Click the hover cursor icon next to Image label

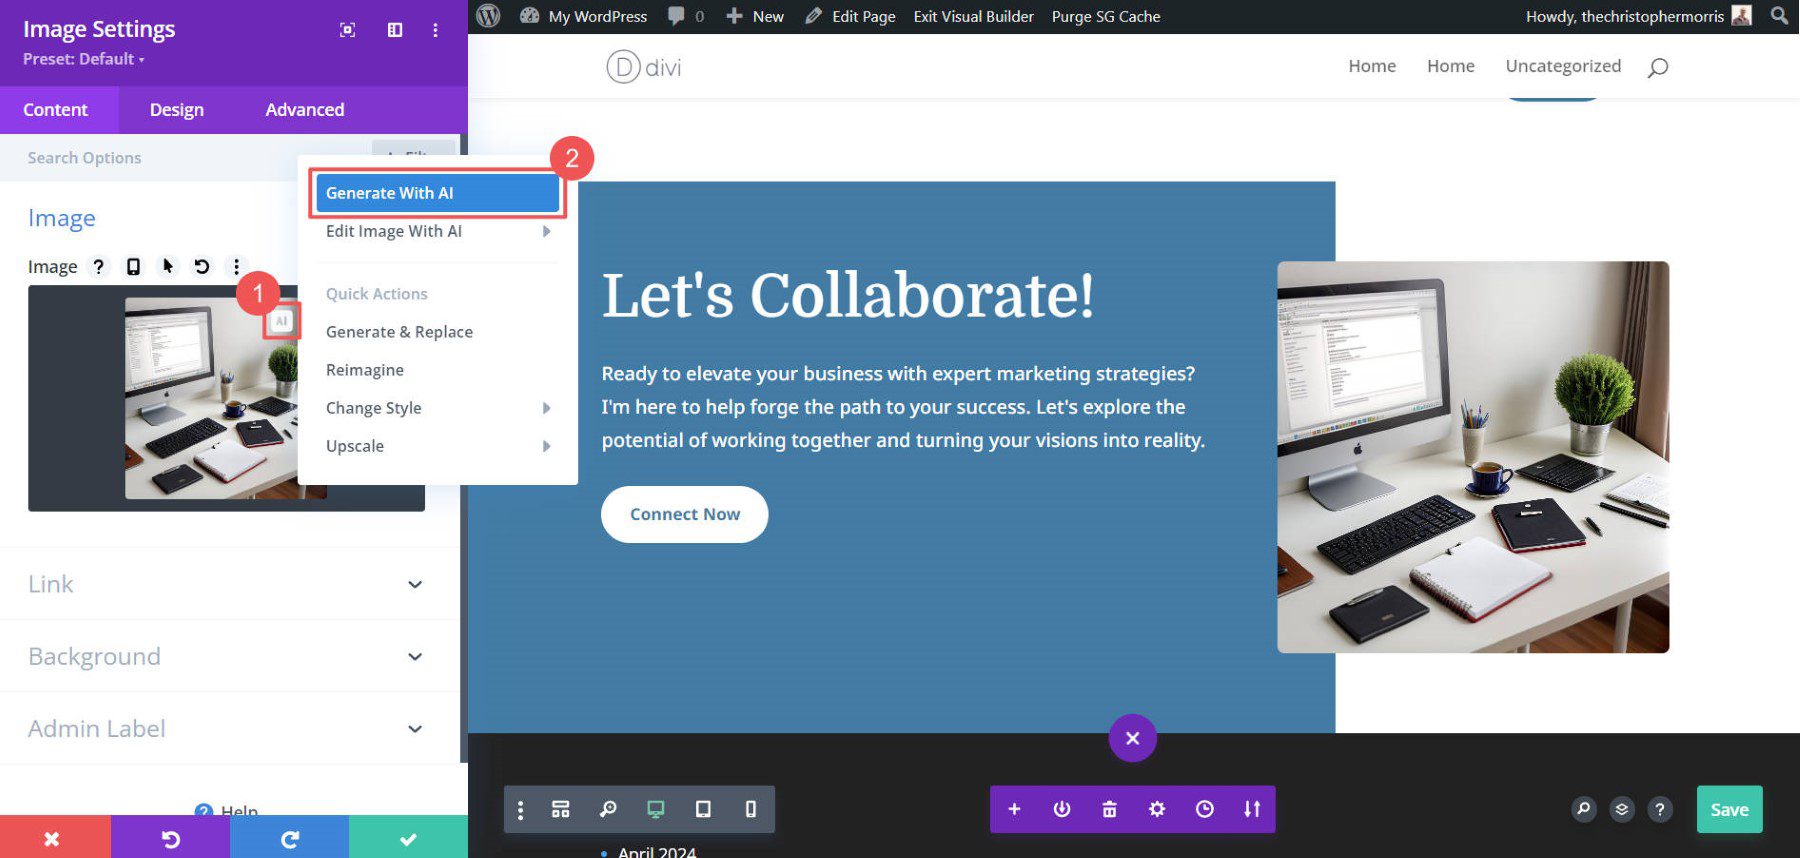click(x=168, y=266)
